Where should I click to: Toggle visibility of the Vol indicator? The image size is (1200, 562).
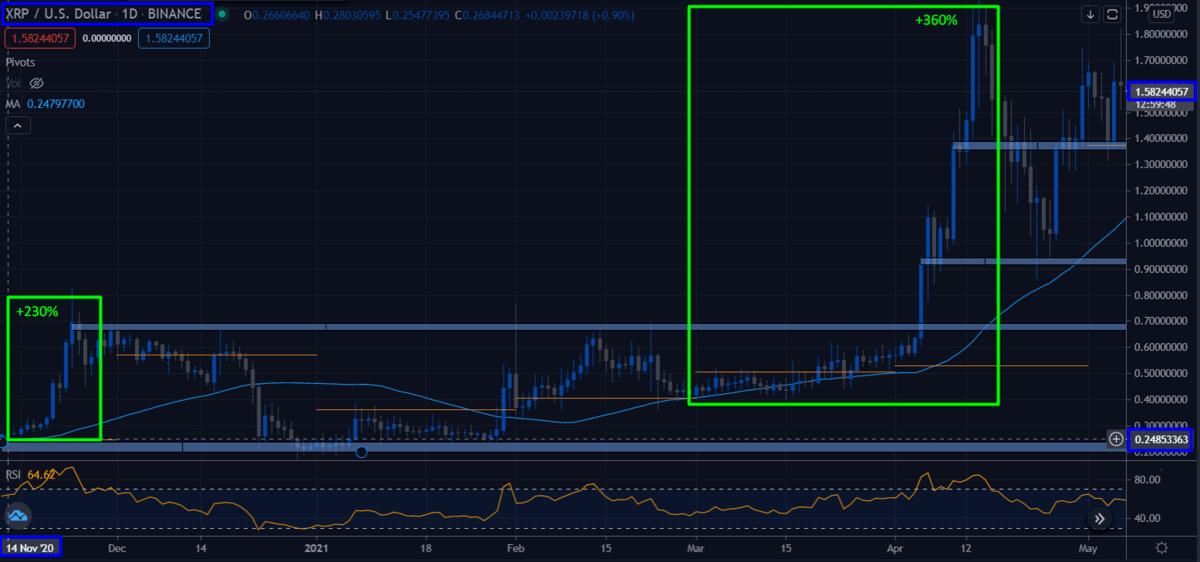pyautogui.click(x=38, y=83)
